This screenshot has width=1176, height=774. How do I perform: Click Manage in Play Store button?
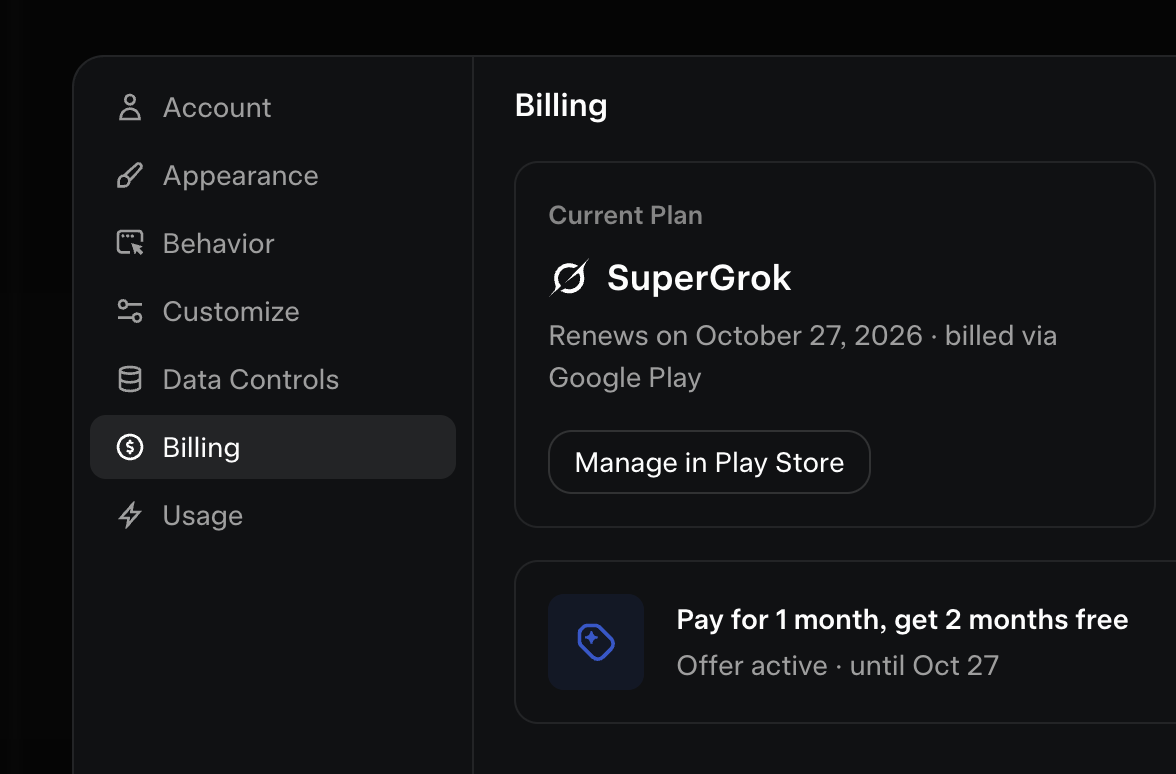click(710, 462)
